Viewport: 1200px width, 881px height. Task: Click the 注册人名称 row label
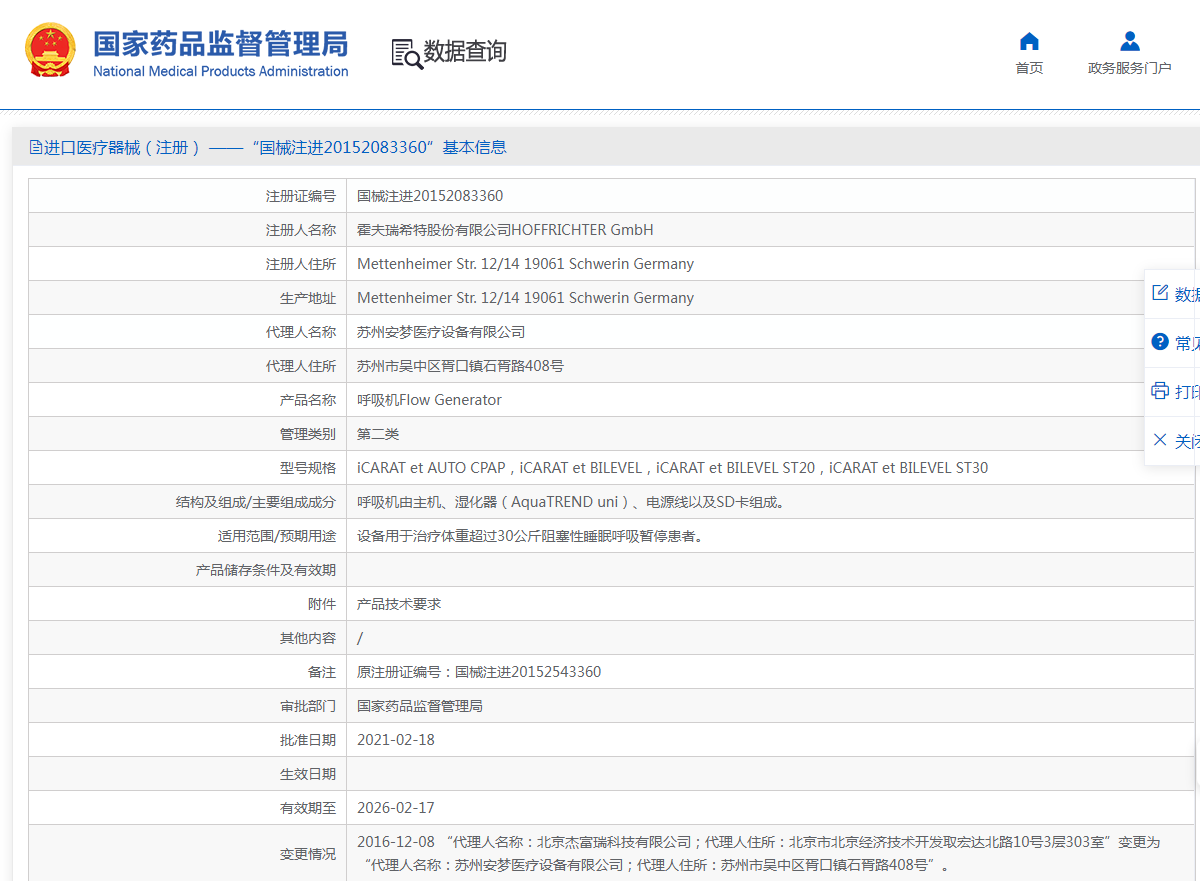301,230
